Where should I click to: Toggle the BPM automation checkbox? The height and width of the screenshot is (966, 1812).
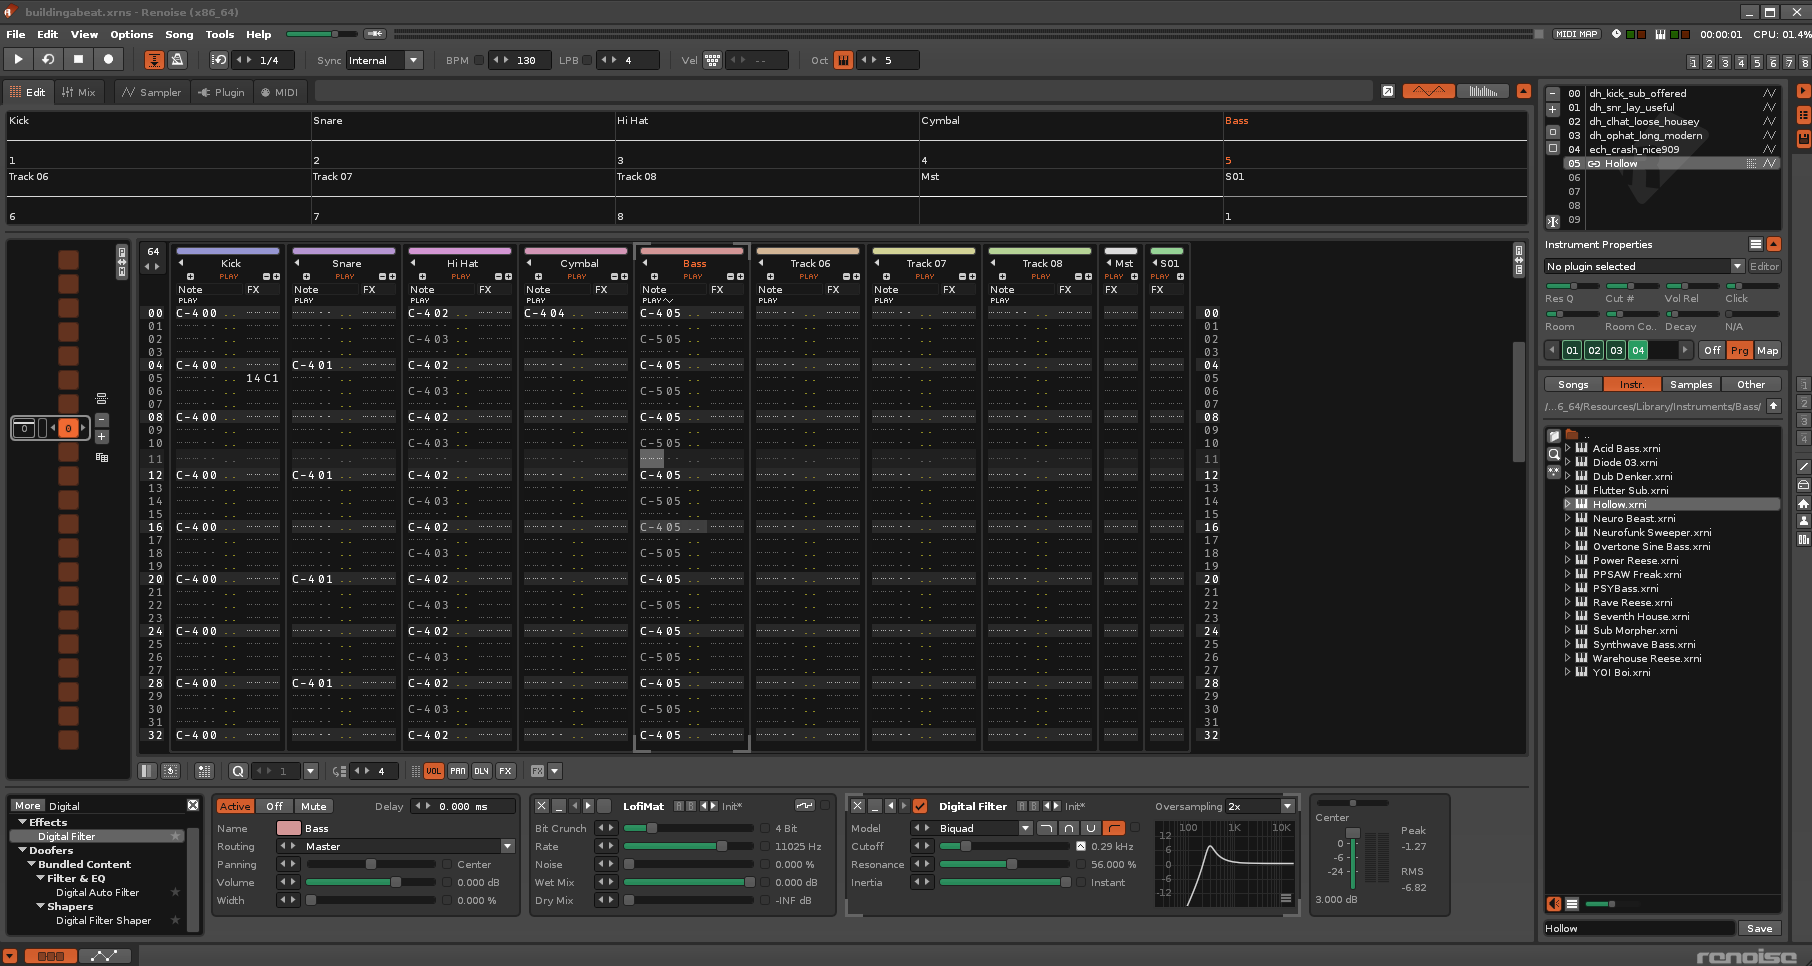click(479, 60)
